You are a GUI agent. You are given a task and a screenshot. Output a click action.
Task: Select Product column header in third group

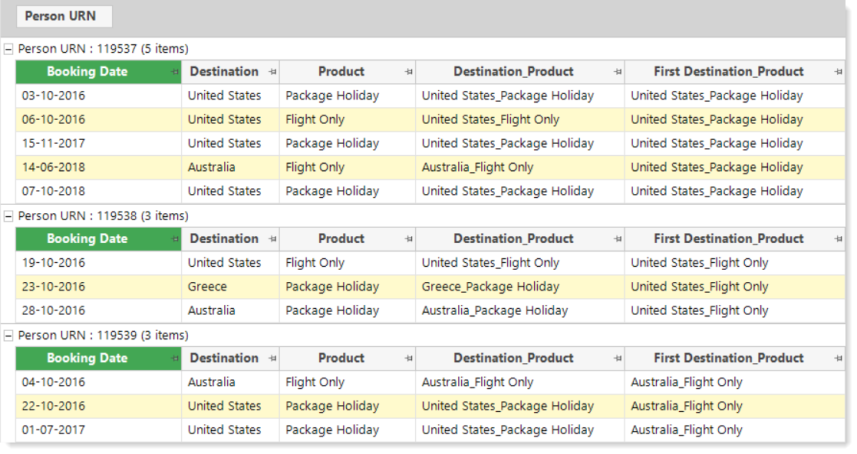pyautogui.click(x=347, y=359)
